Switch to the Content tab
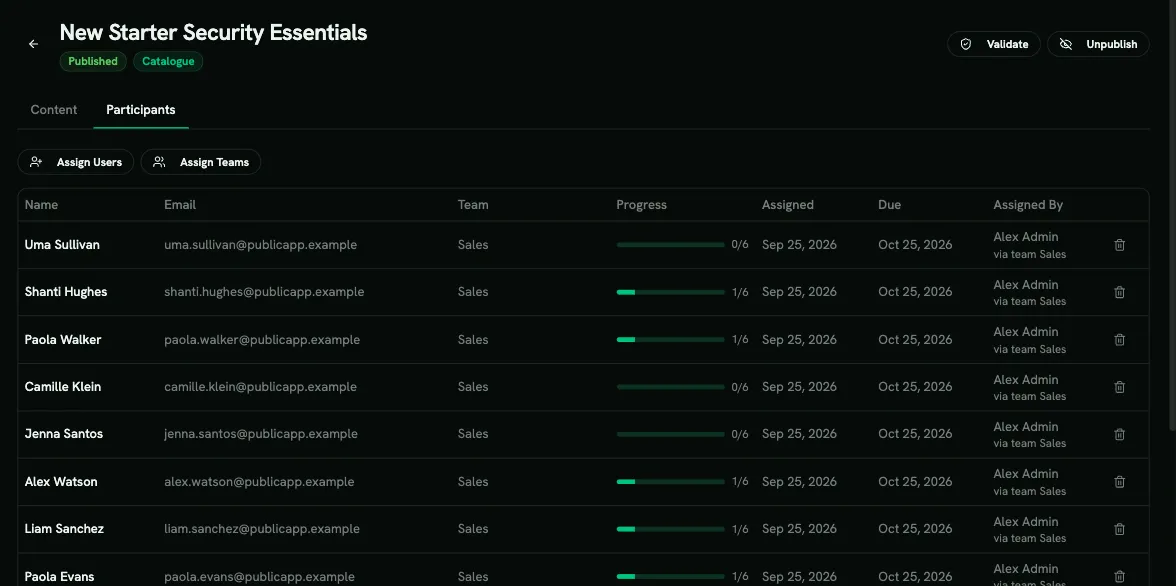The image size is (1176, 586). coord(54,110)
